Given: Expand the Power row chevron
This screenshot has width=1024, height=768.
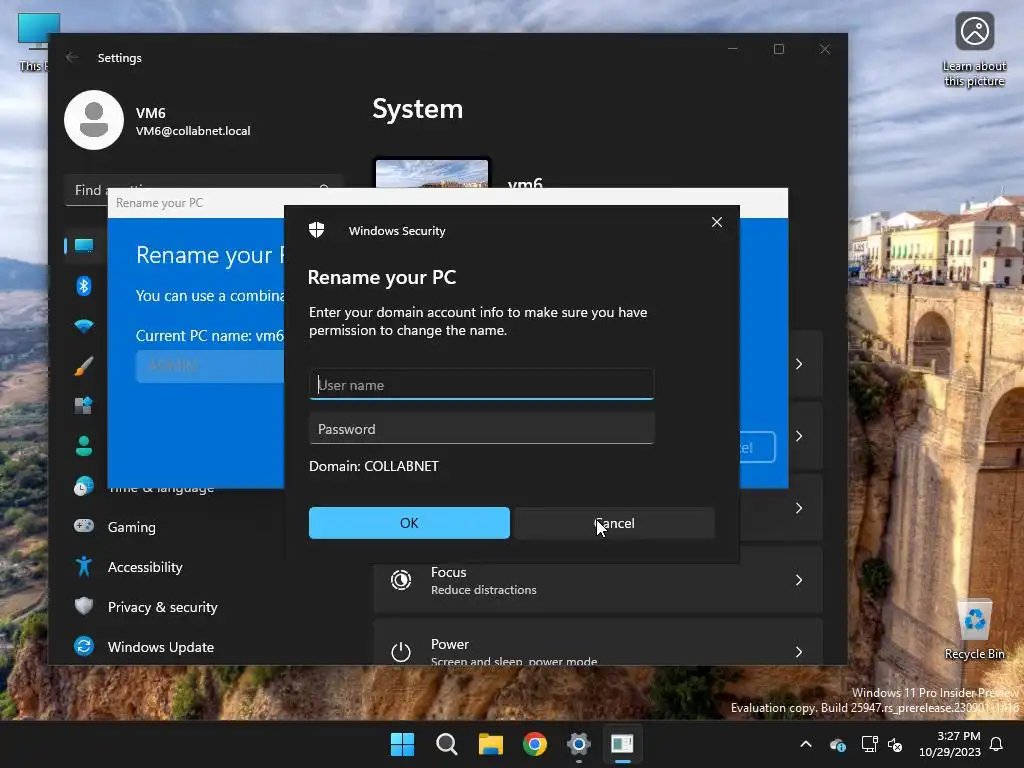Looking at the screenshot, I should [x=799, y=652].
